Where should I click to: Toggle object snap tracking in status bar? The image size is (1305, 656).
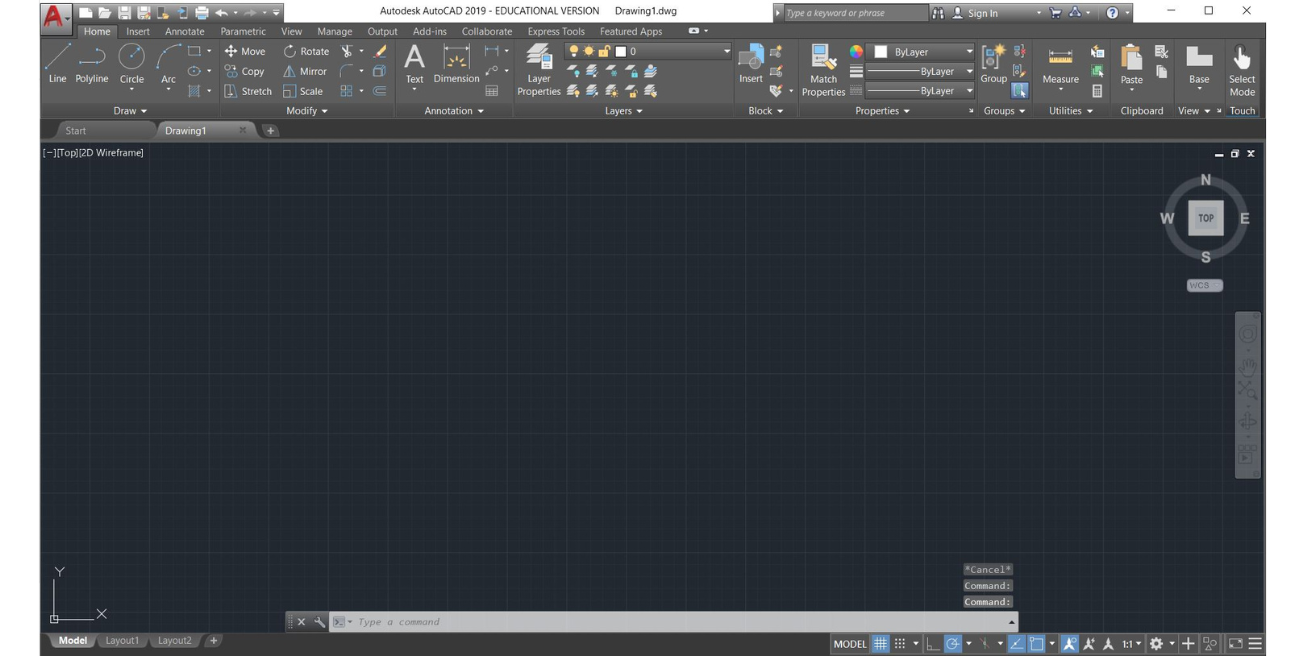click(1016, 644)
